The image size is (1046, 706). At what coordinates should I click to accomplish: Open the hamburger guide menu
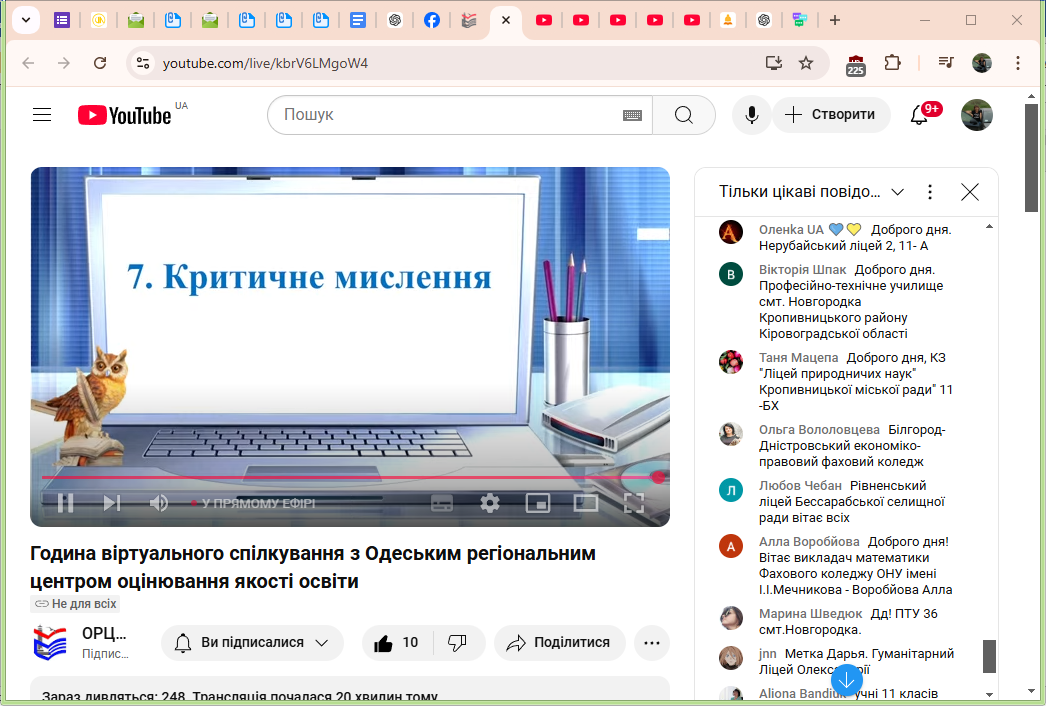pyautogui.click(x=42, y=115)
